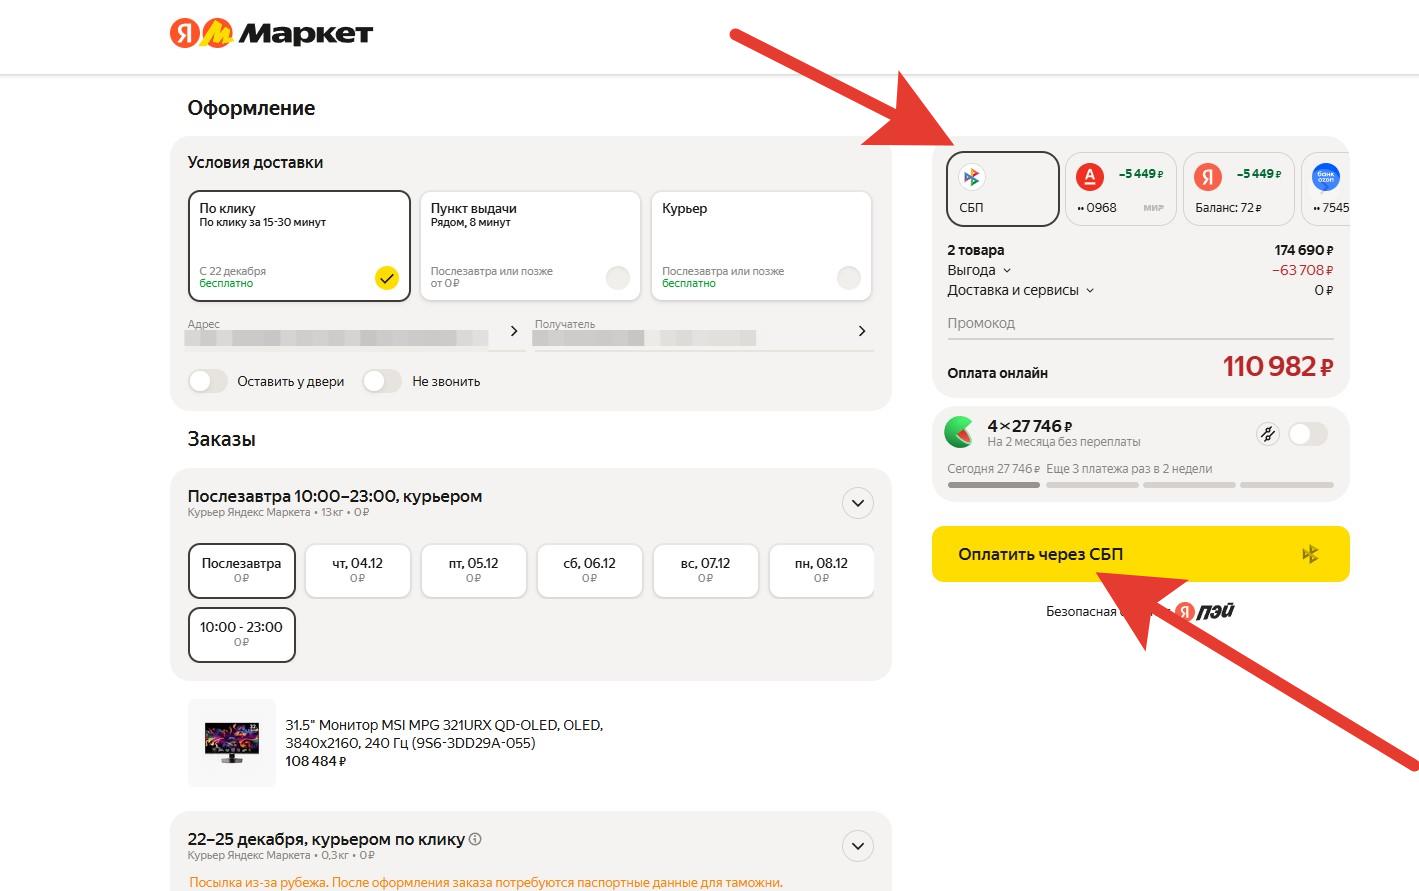The width and height of the screenshot is (1419, 891).
Task: Turn on the Split 4×27 746 ₽ toggle
Action: point(1308,434)
